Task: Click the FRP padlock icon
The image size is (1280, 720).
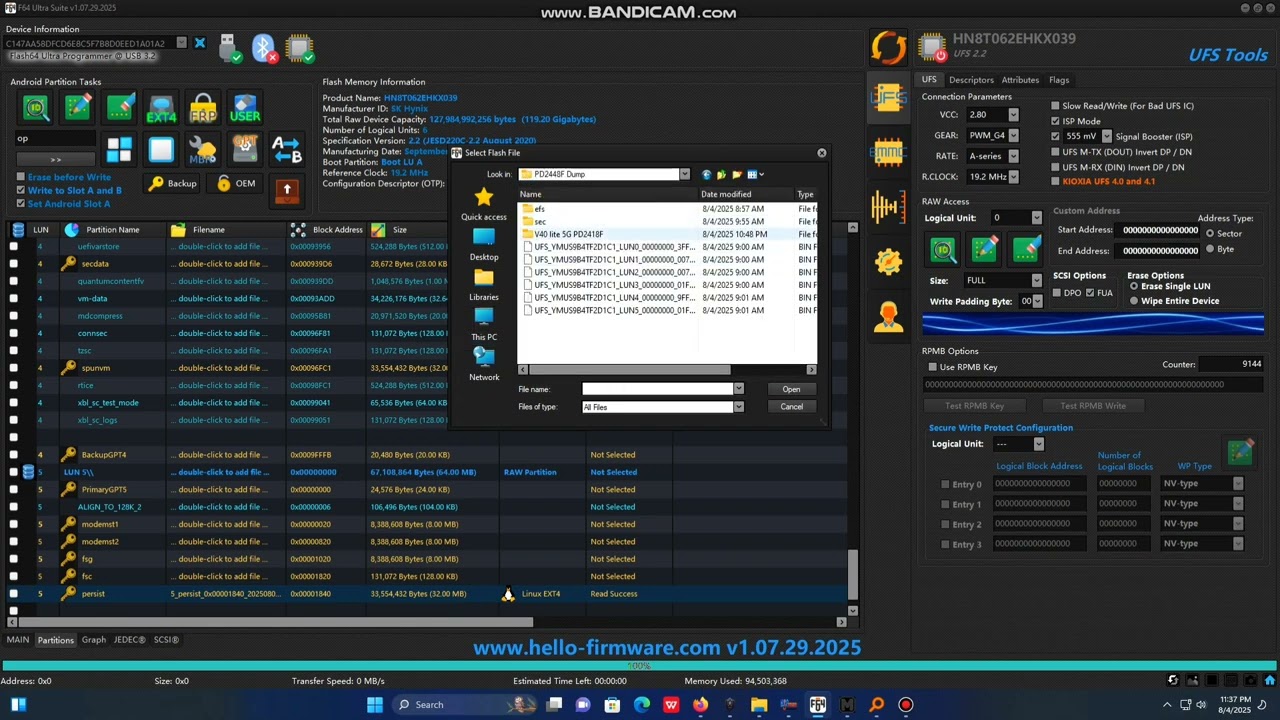Action: [203, 108]
